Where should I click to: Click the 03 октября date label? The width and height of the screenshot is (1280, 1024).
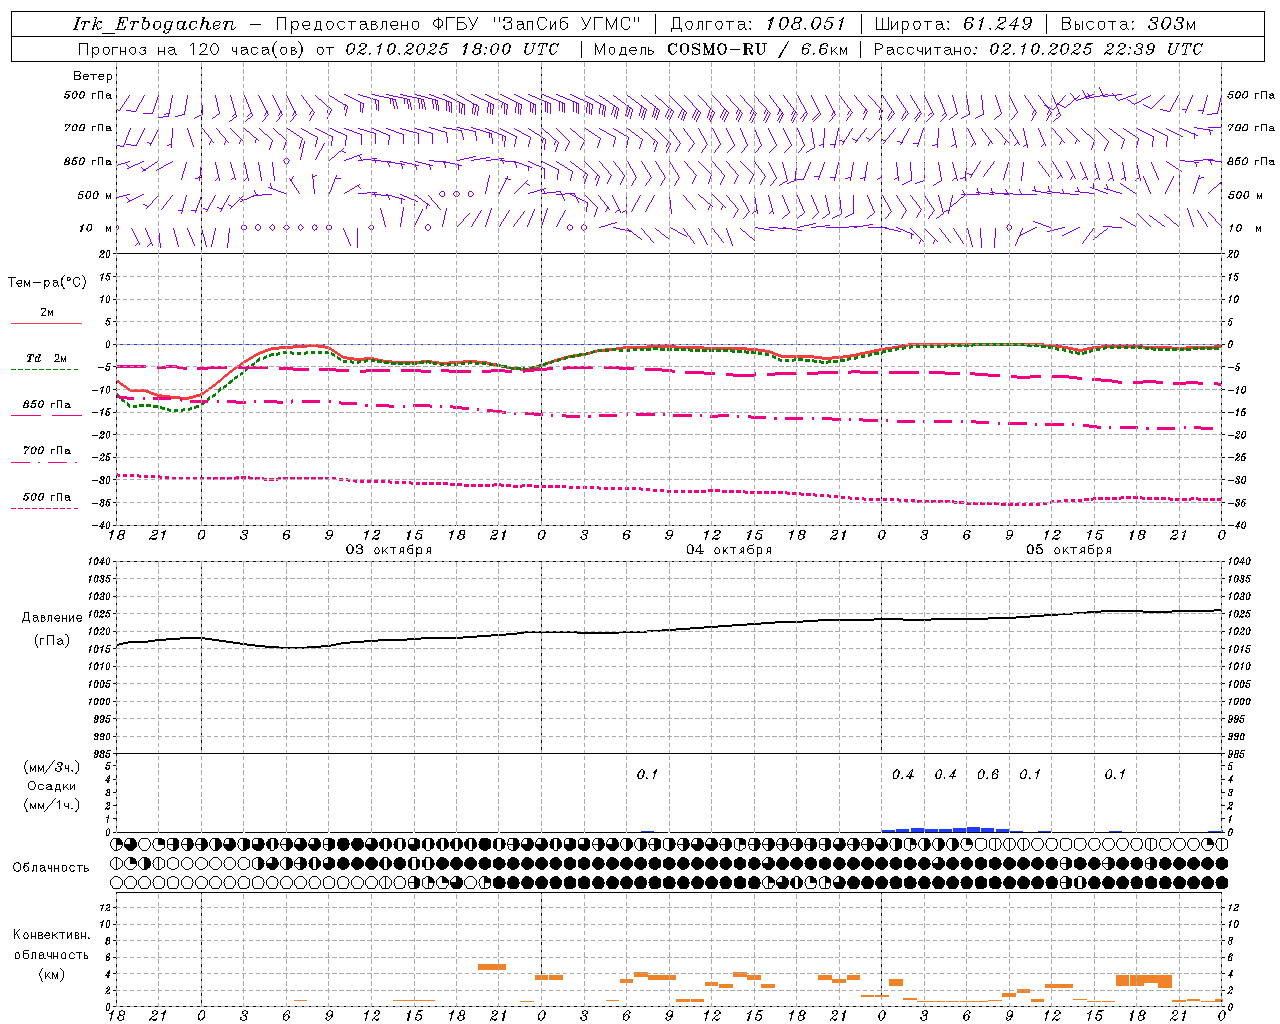(389, 550)
